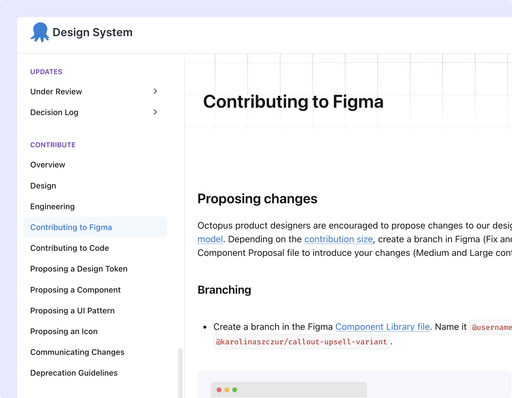
Task: Click the @karolinaszczur/callout-upsell-variant code snippet
Action: [x=301, y=342]
